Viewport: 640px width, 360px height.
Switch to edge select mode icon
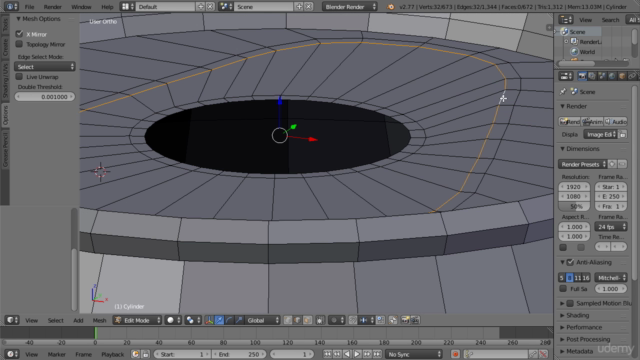point(298,320)
